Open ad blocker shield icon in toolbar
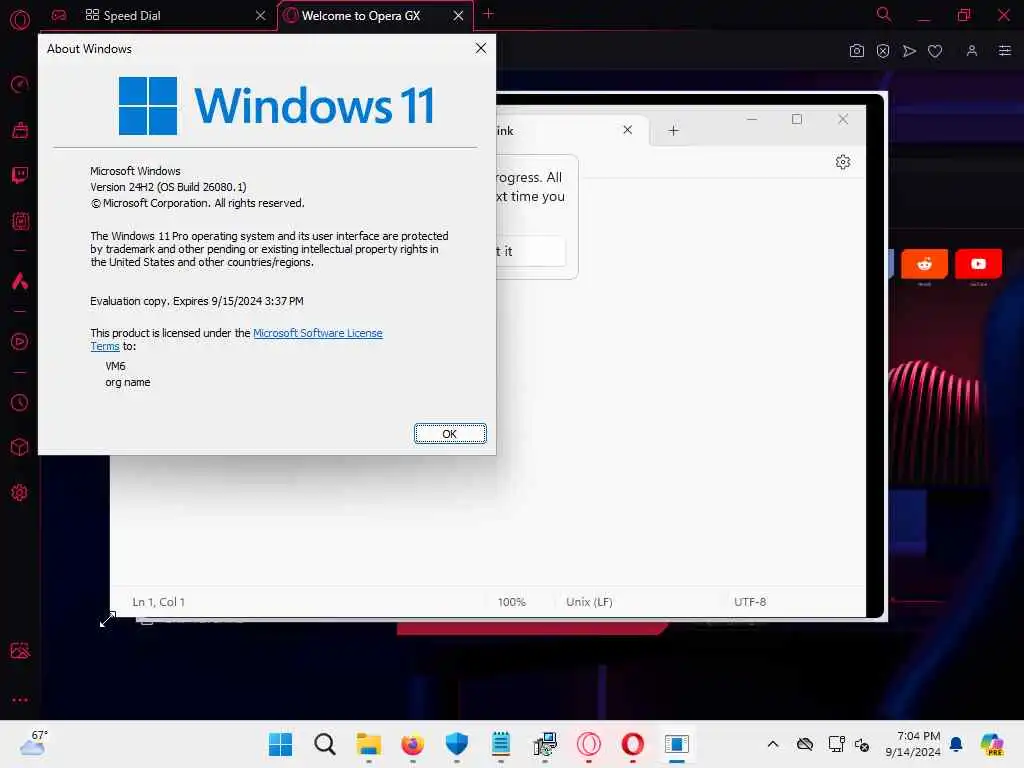This screenshot has width=1024, height=768. pos(883,51)
